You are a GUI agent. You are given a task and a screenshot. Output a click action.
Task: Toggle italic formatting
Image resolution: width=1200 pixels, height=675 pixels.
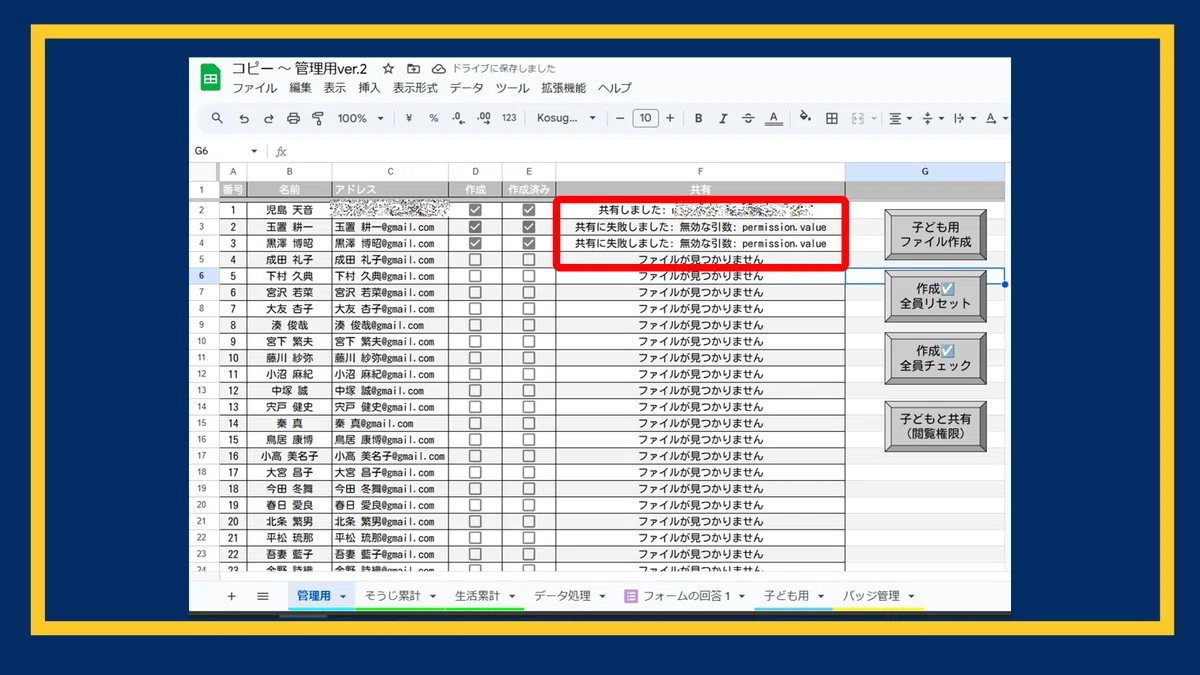click(723, 118)
